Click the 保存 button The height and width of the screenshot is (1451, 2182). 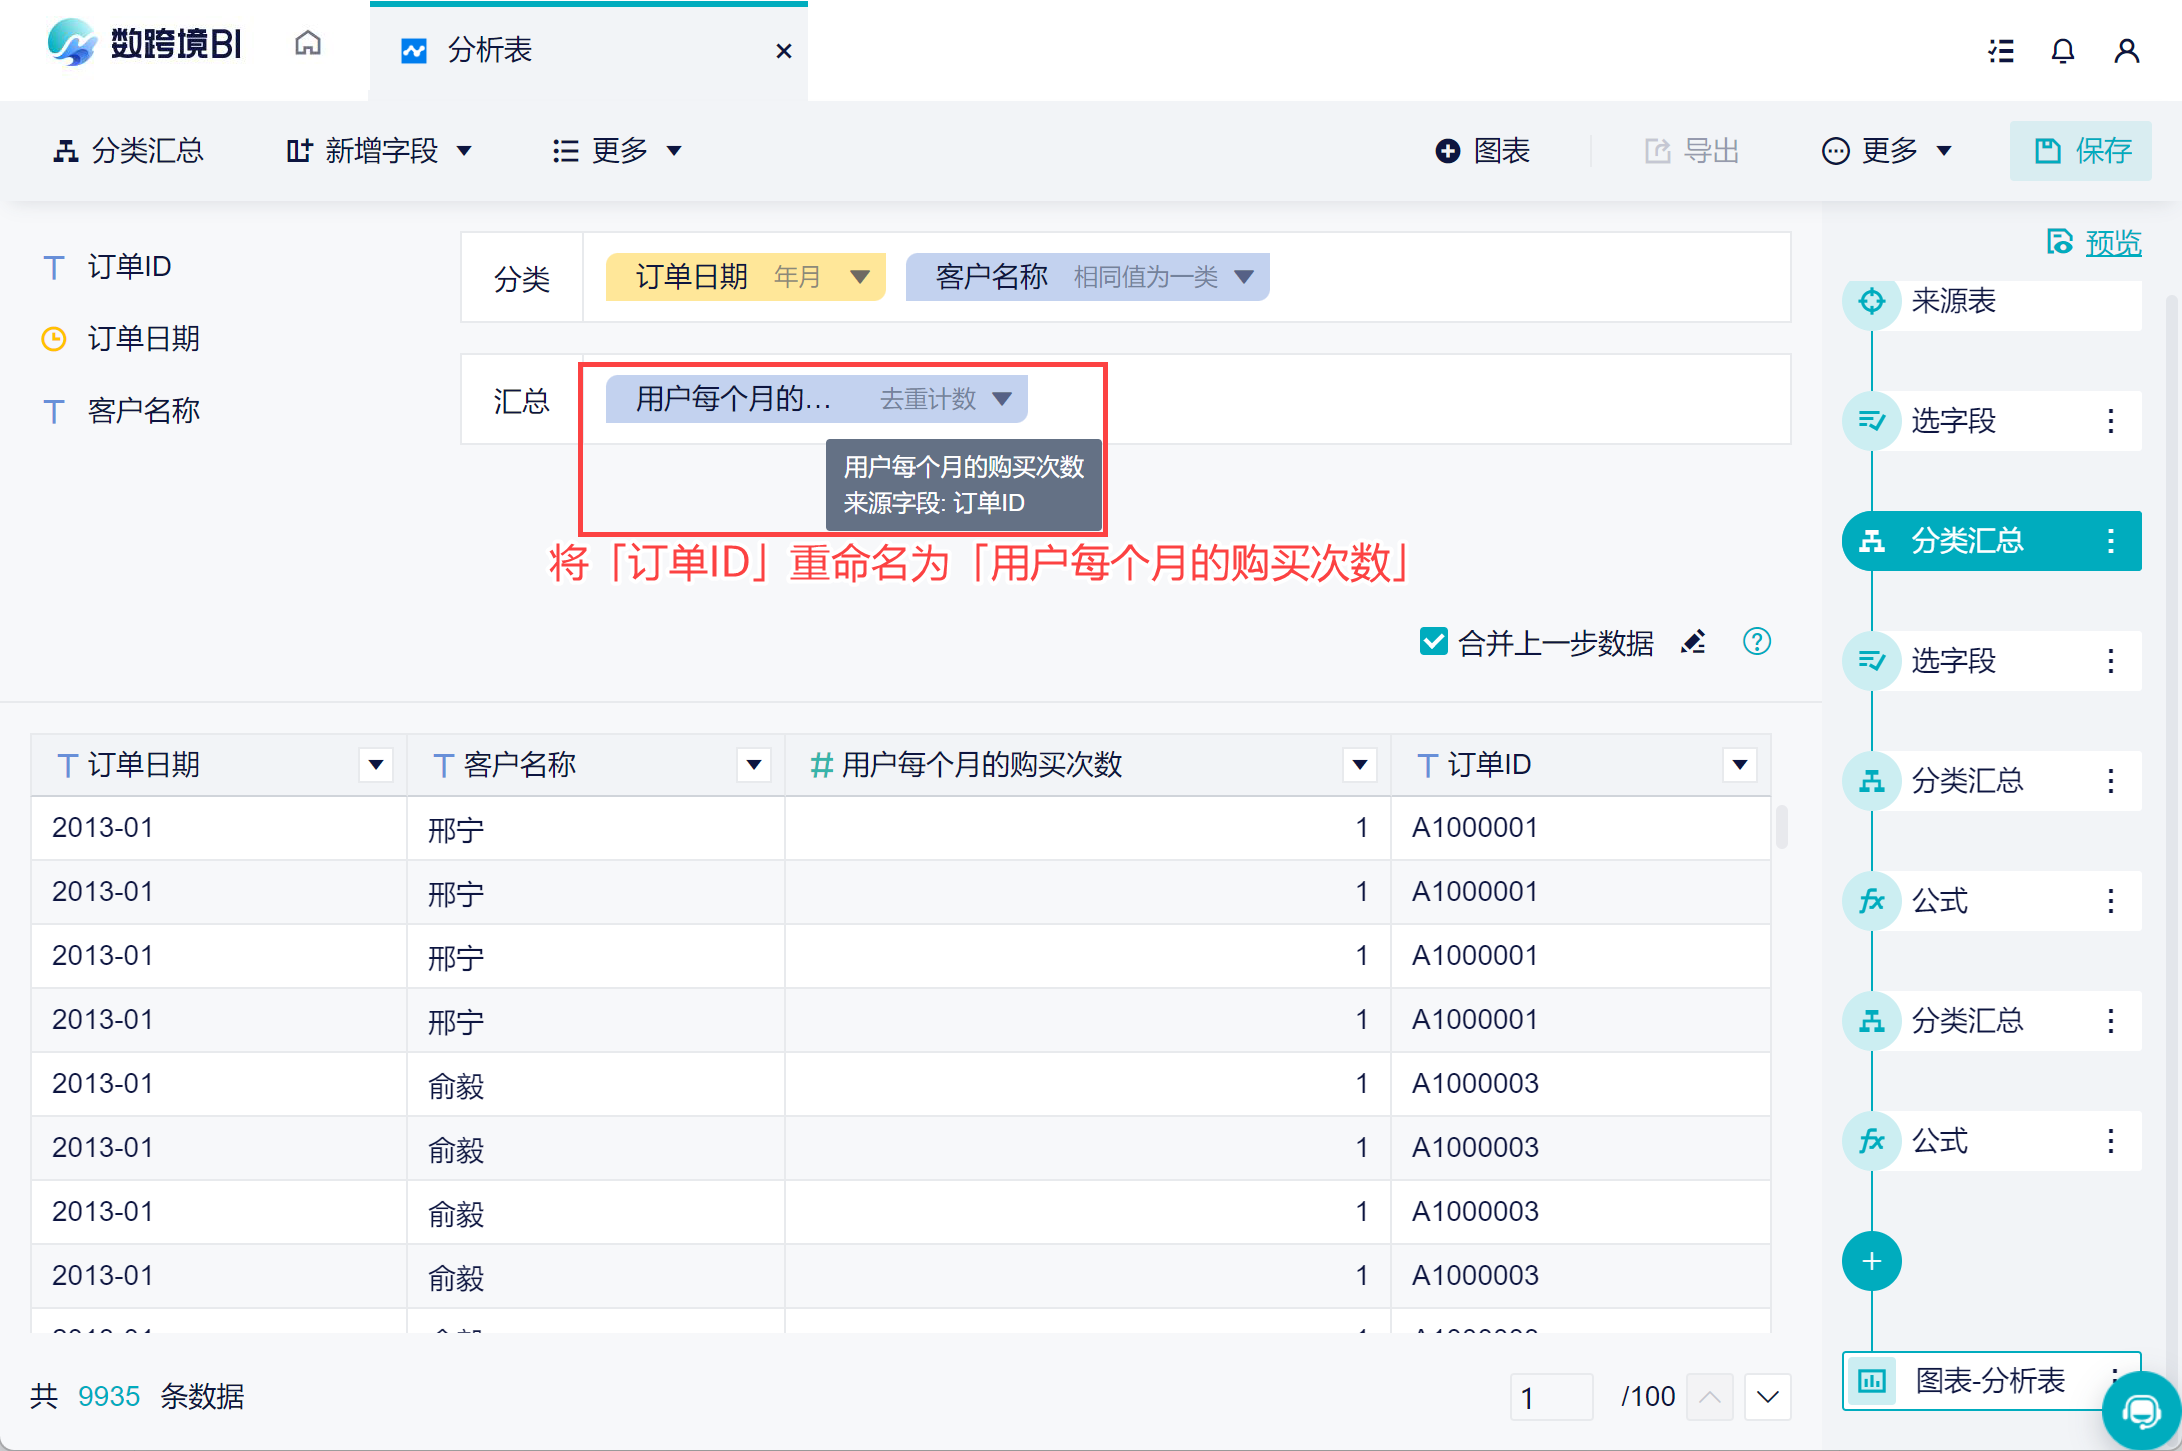2082,151
